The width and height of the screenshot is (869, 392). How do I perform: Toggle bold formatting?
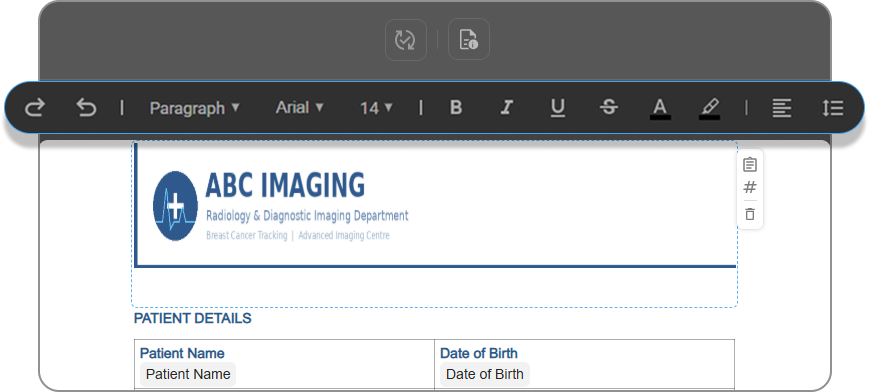click(456, 108)
